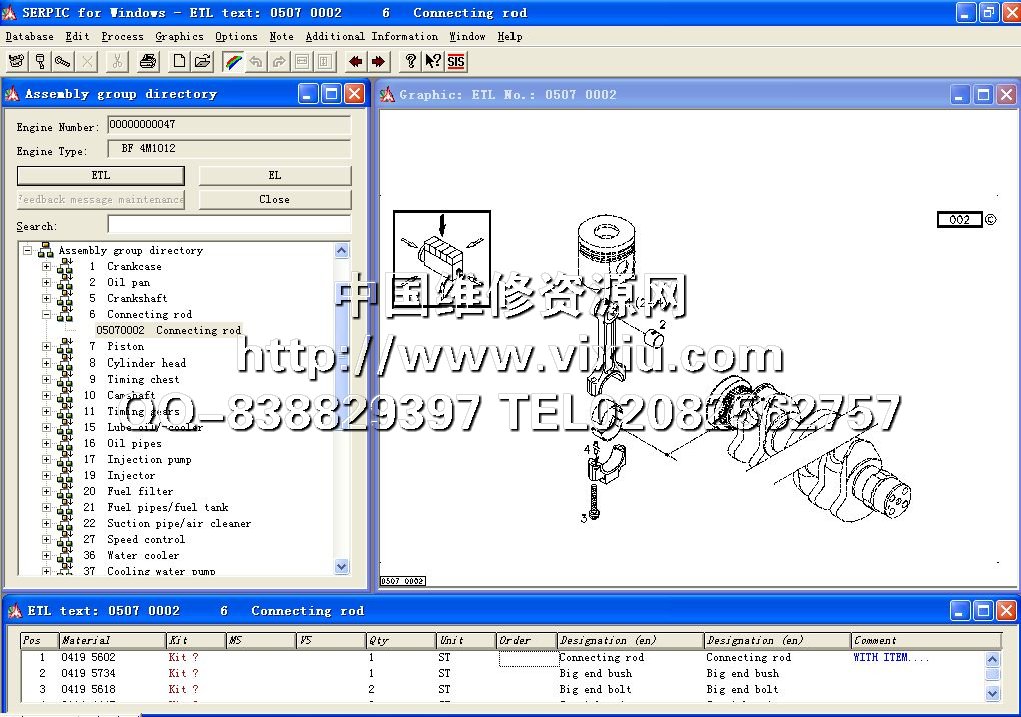Expand the Crankcase tree node
1021x717 pixels.
point(46,267)
